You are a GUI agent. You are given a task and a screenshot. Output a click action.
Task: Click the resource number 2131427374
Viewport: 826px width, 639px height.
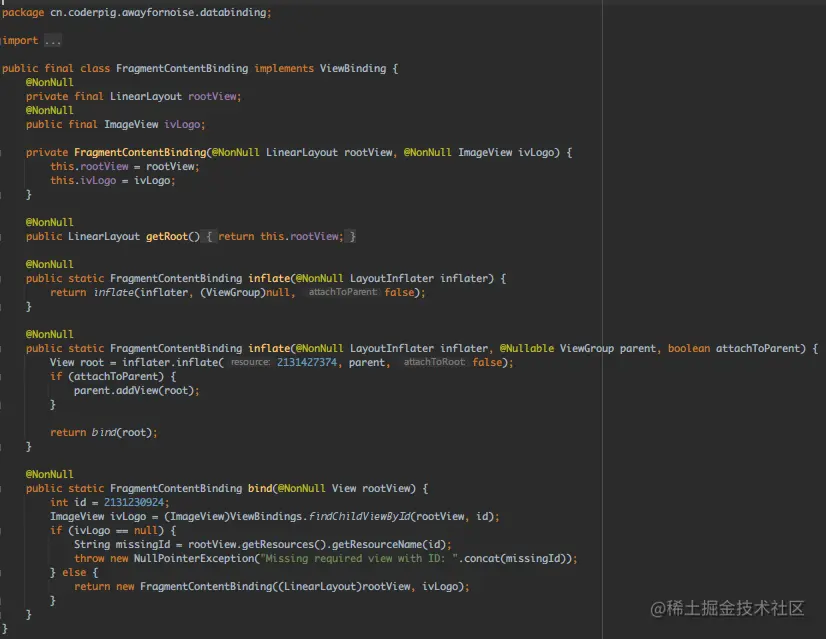pos(307,362)
